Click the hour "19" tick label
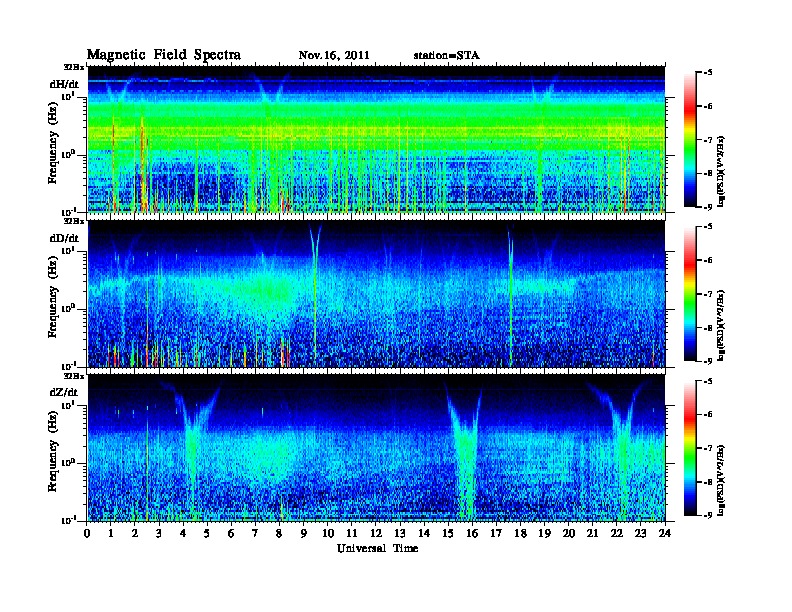The width and height of the screenshot is (792, 612). pos(544,534)
